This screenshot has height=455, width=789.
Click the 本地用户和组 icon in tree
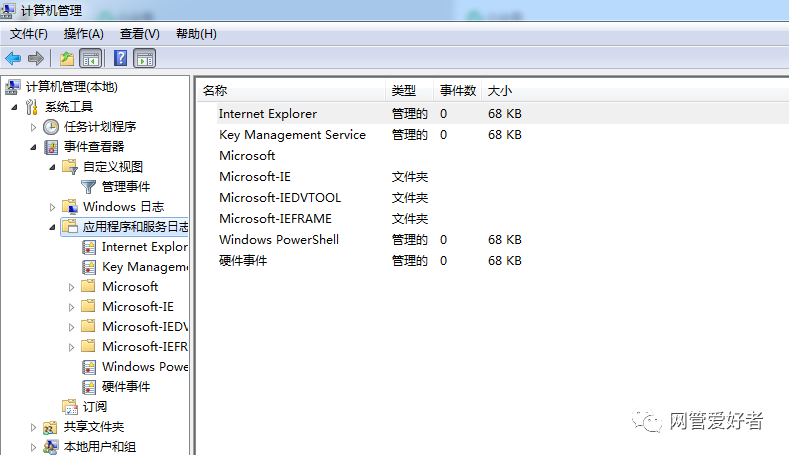51,447
